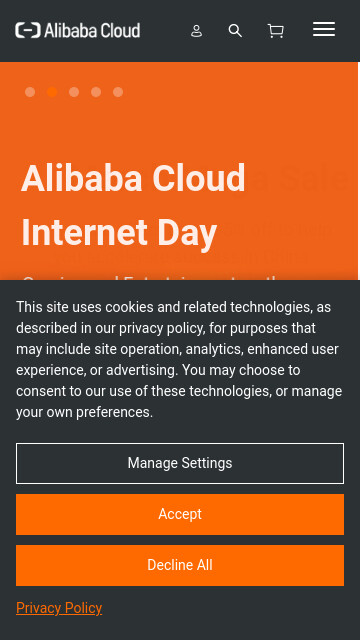Click the Alibaba Cloud wordmark text

point(92,31)
